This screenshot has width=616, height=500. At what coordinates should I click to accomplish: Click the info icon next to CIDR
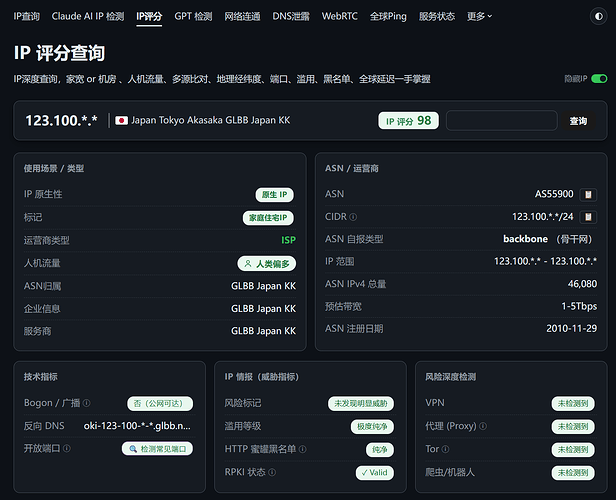(x=353, y=217)
